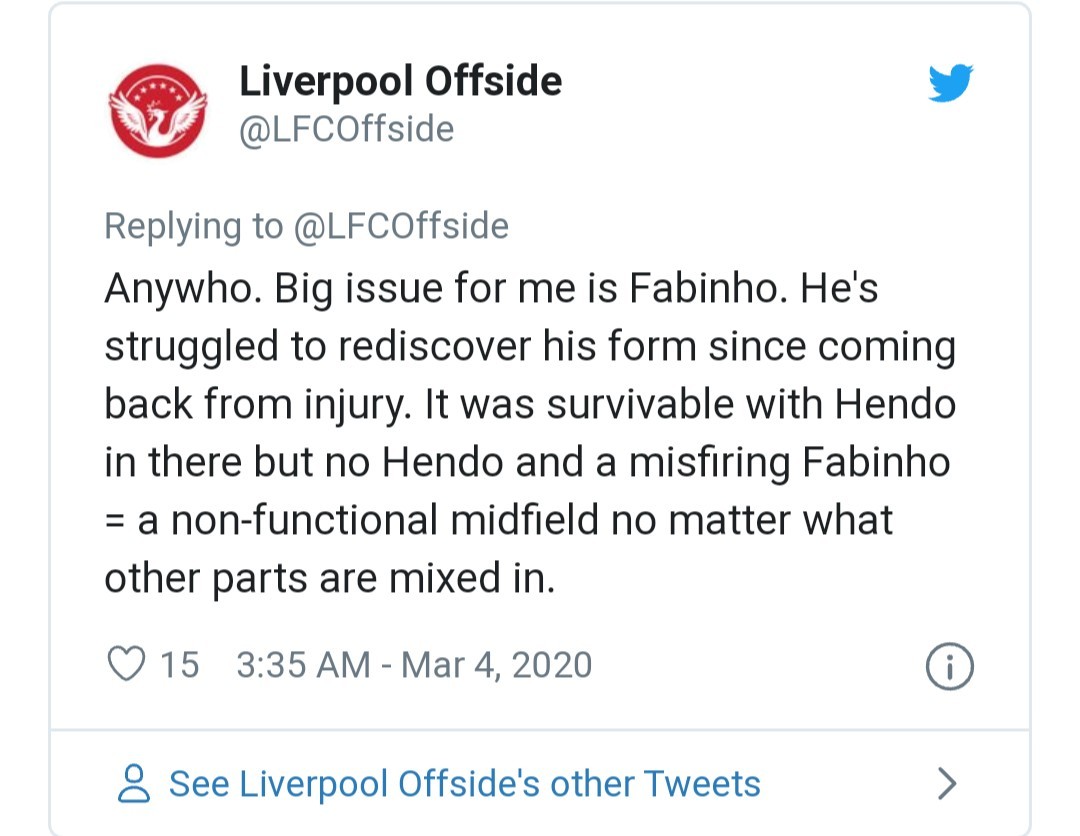Viewport: 1080px width, 836px height.
Task: Click the tweet body text area
Action: coord(530,430)
